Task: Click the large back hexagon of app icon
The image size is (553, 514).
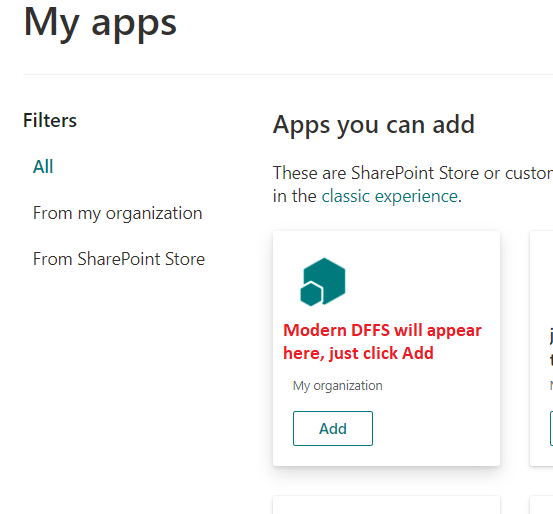Action: point(326,277)
